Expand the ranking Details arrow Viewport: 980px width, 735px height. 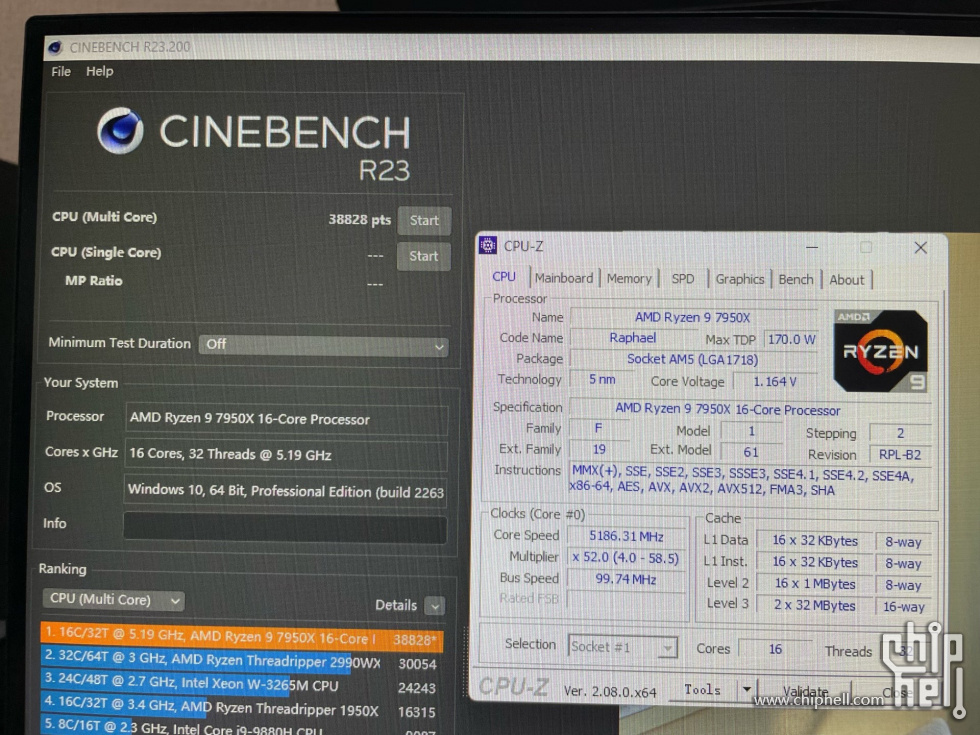434,605
